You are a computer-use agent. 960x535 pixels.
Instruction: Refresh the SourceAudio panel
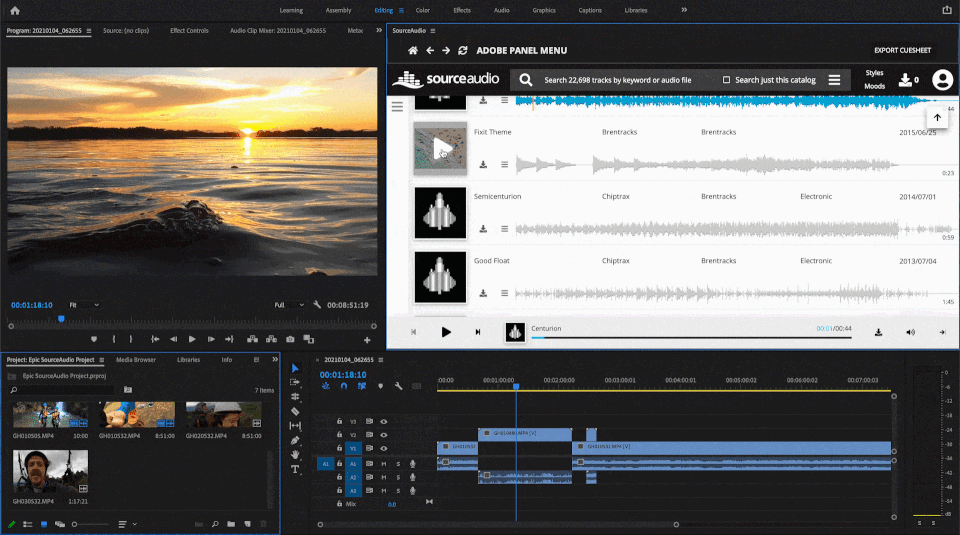click(463, 51)
